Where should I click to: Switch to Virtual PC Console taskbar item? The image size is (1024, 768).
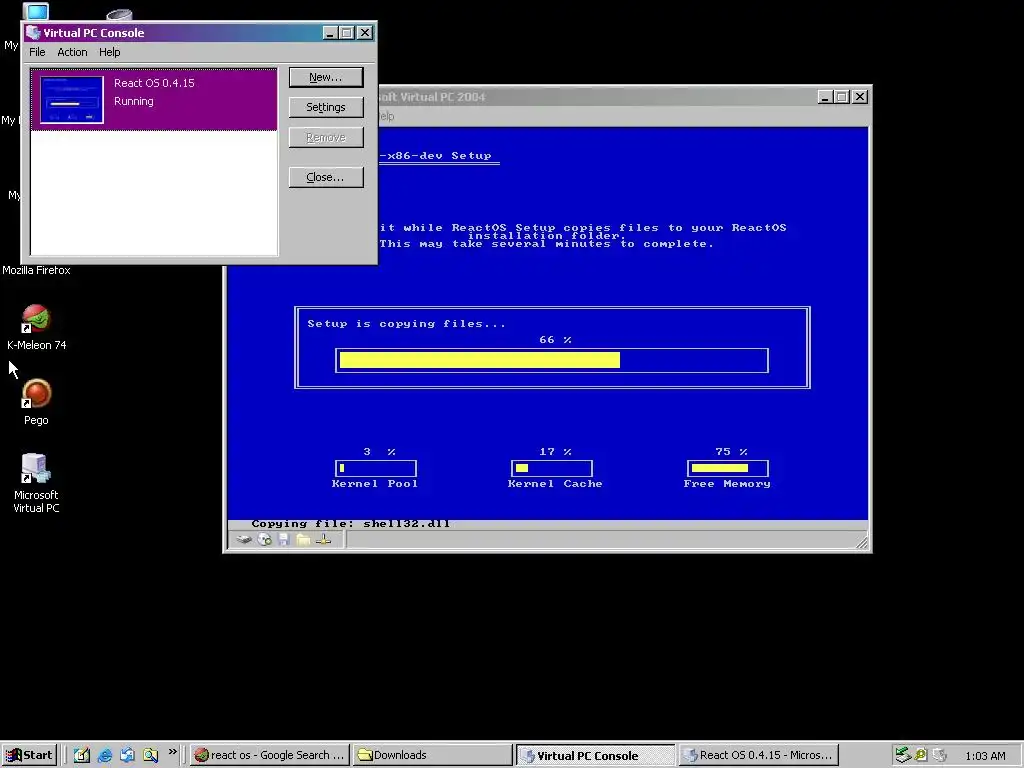(595, 755)
